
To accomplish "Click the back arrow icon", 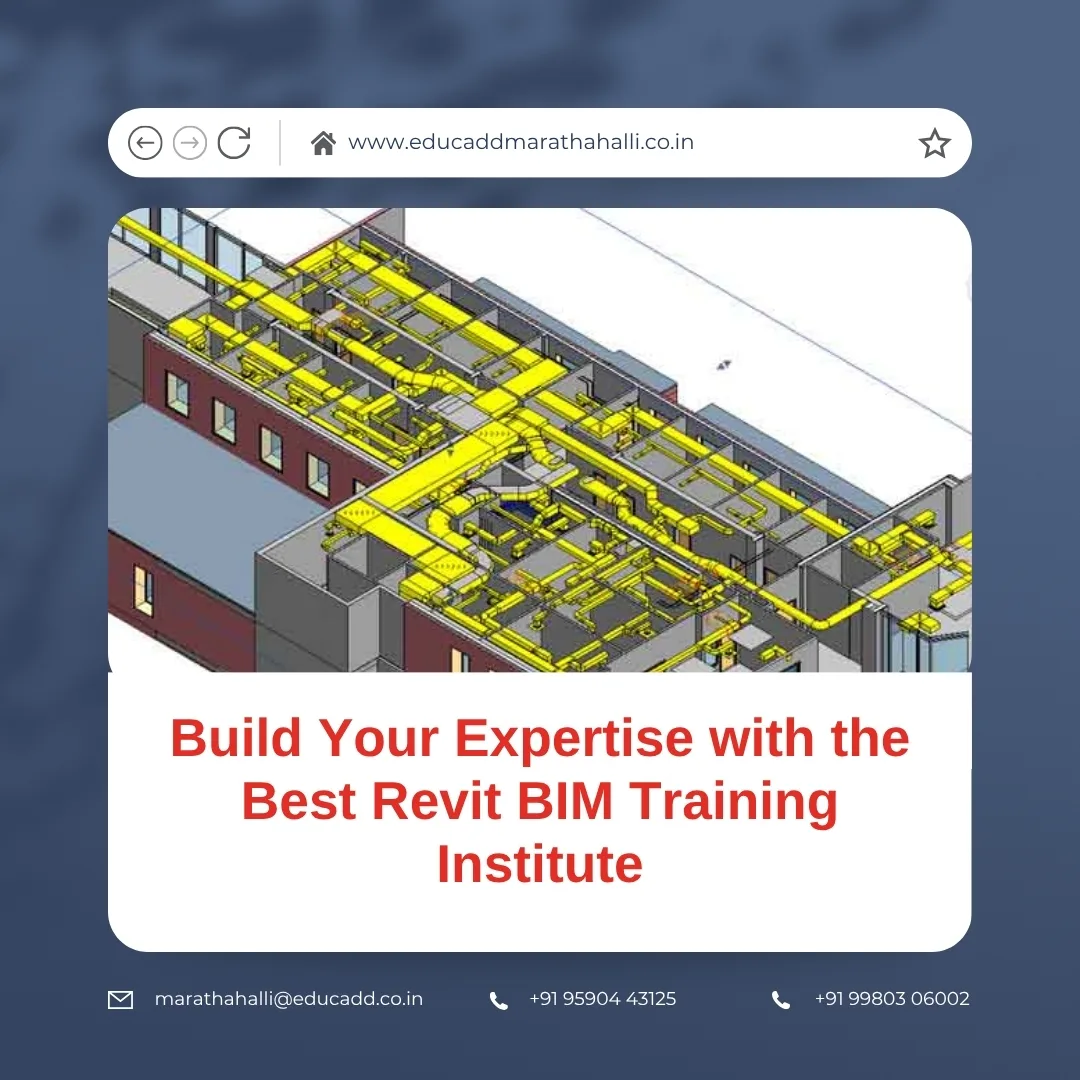I will [x=145, y=143].
